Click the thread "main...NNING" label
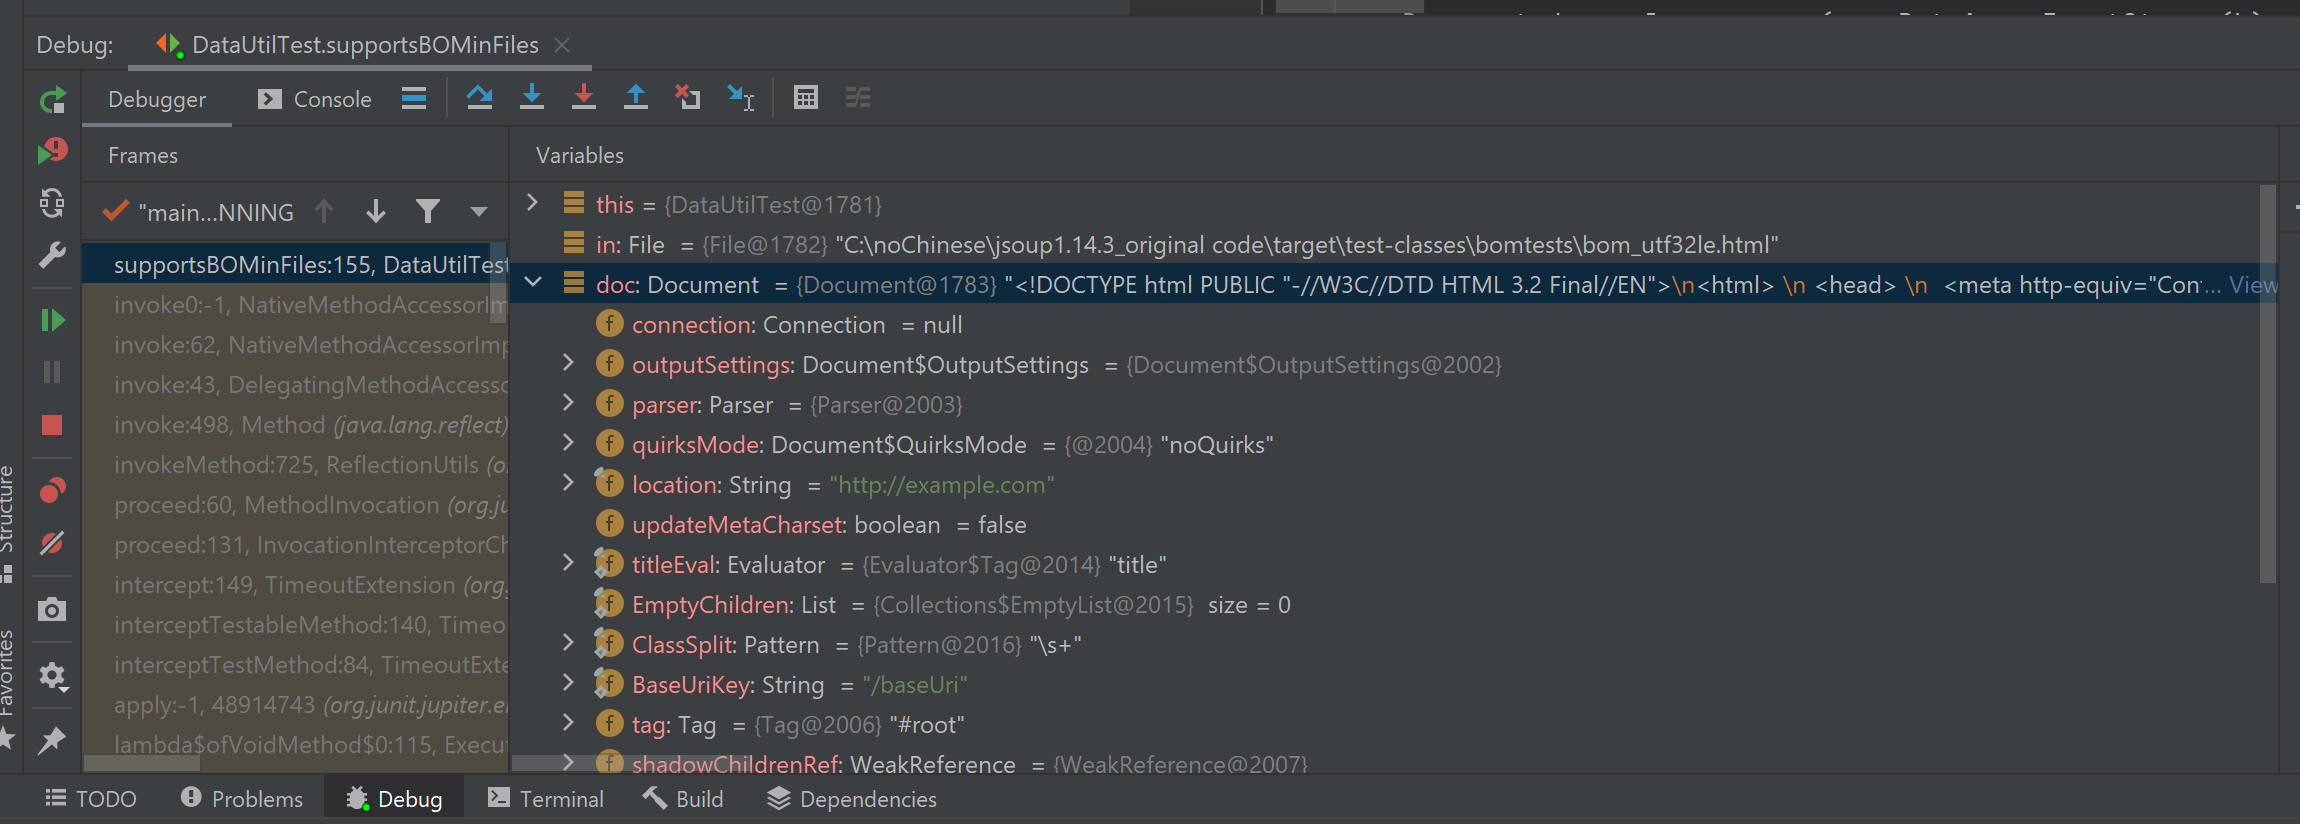The height and width of the screenshot is (824, 2300). click(x=216, y=212)
